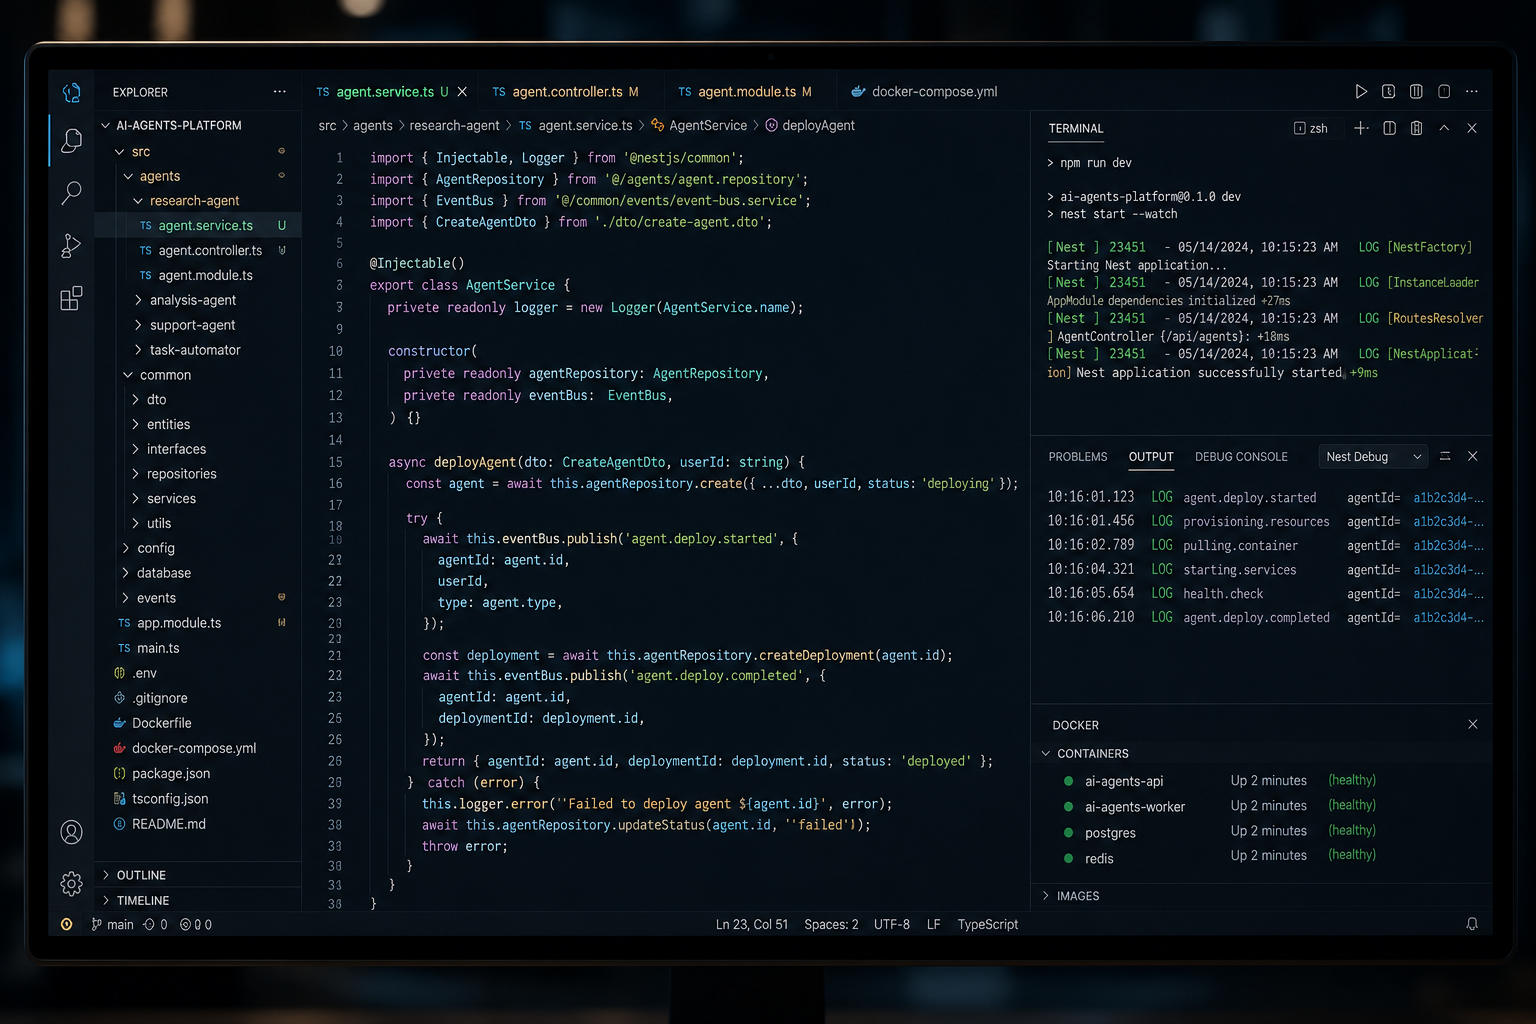Run the file with play icon
Viewport: 1536px width, 1024px height.
tap(1361, 92)
